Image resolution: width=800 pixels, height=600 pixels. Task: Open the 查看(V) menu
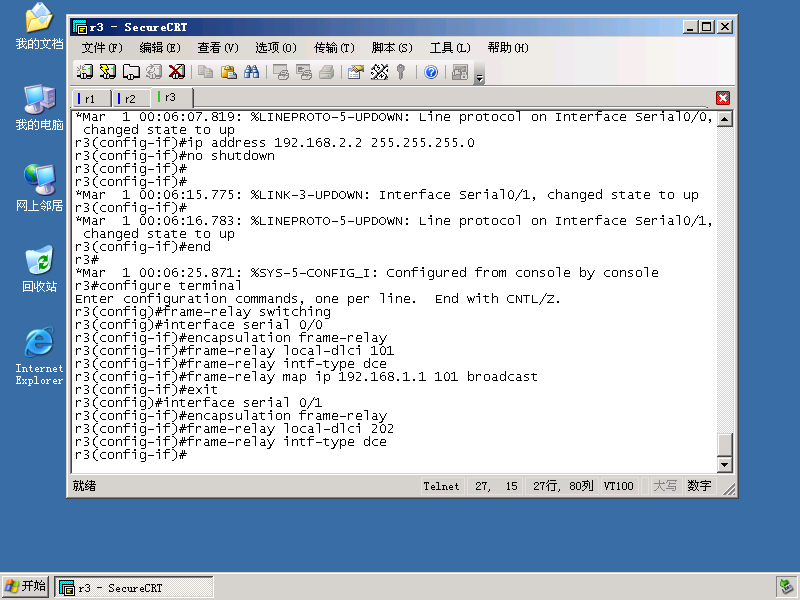pyautogui.click(x=218, y=48)
